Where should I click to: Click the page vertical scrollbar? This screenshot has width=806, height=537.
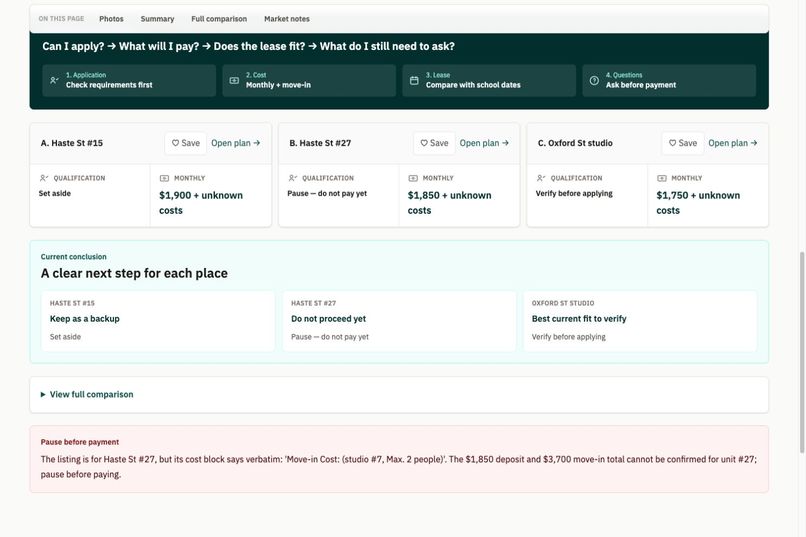[x=802, y=352]
